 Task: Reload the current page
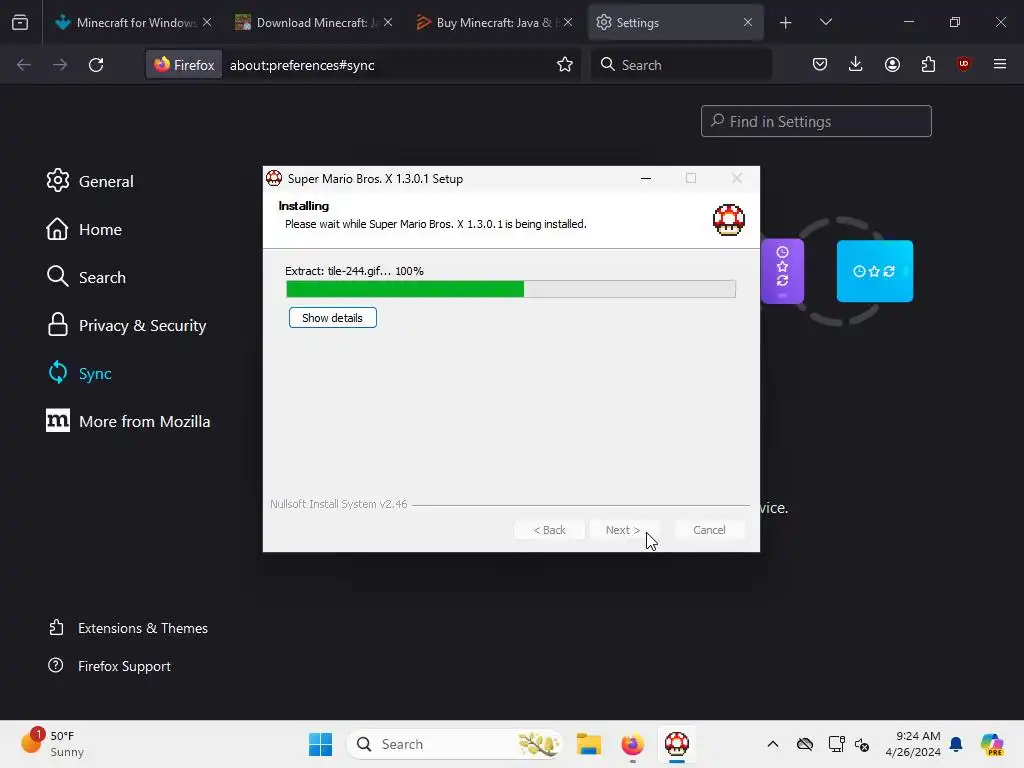coord(96,65)
